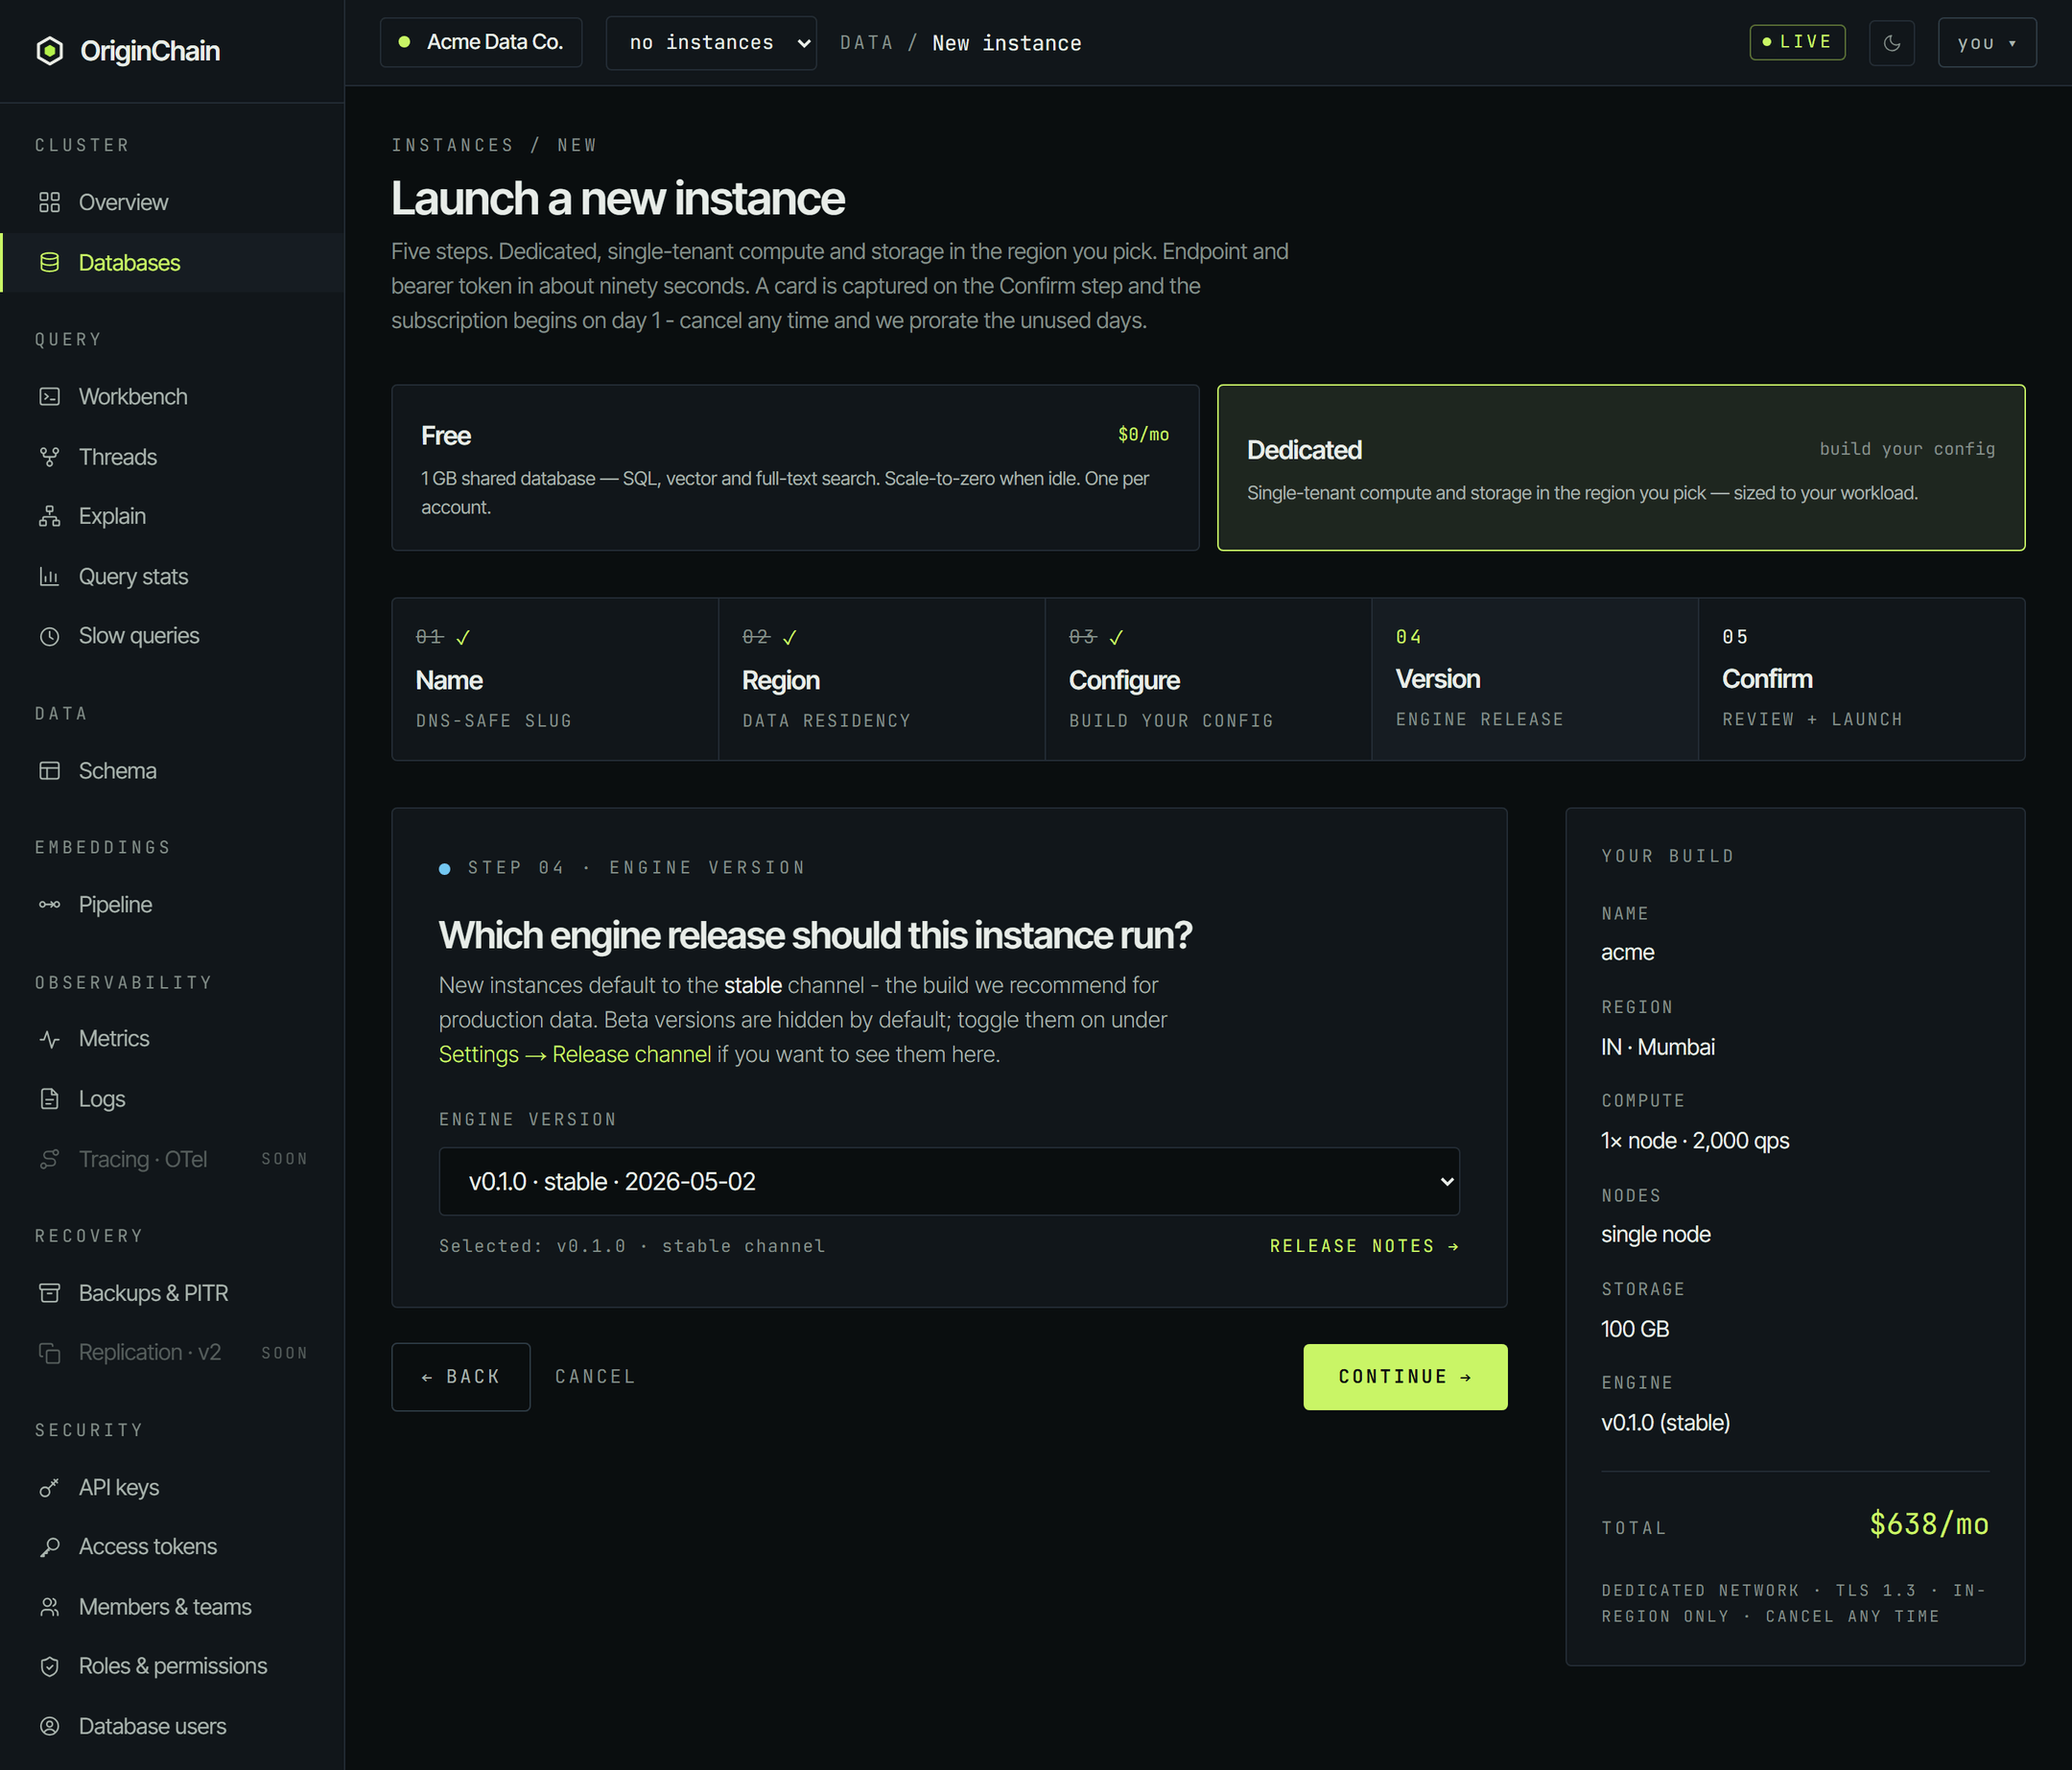This screenshot has width=2072, height=1770.
Task: Open the Release Notes link
Action: click(x=1364, y=1246)
